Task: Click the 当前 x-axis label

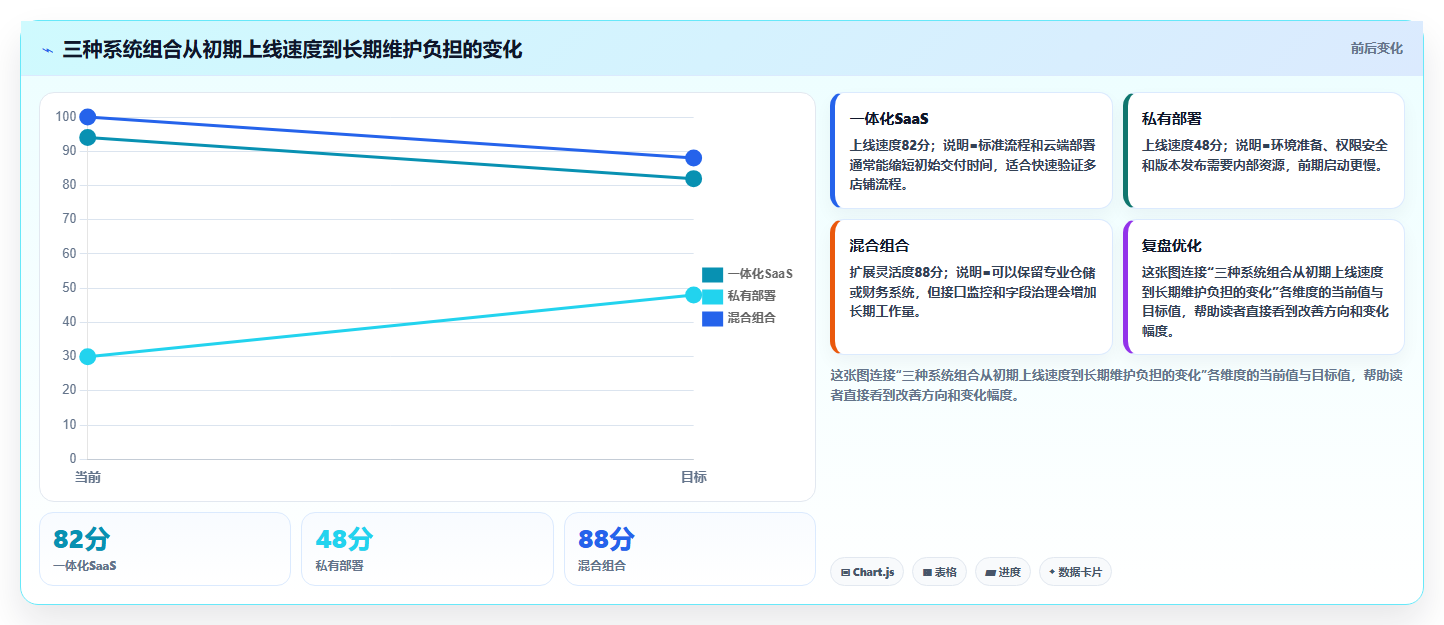Action: coord(88,478)
